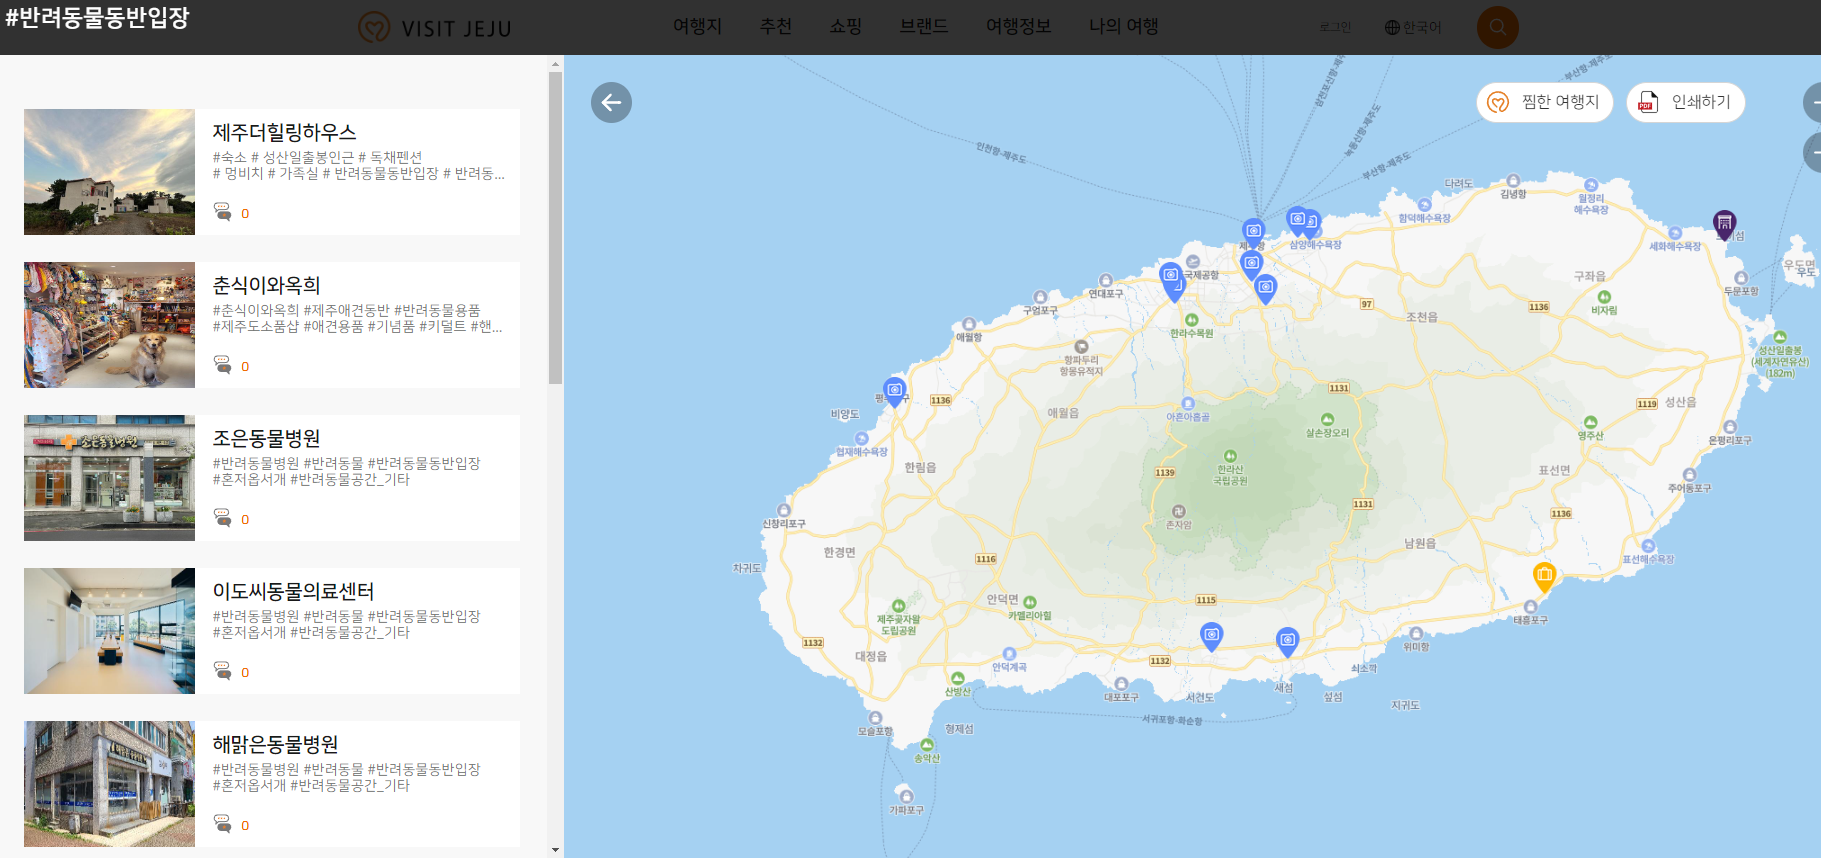
Task: Open the 여행정보 menu
Action: point(1018,26)
